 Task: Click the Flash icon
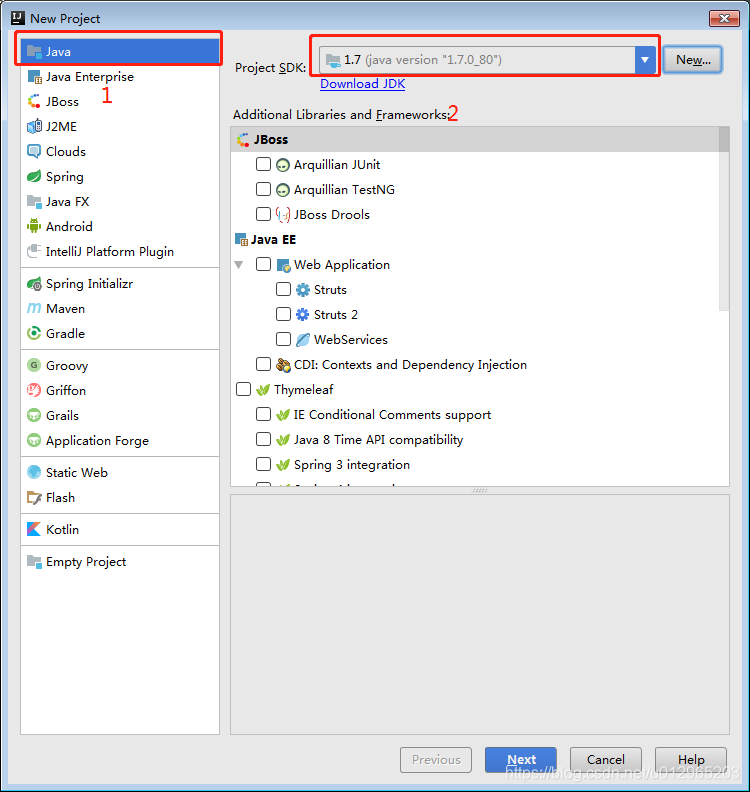[34, 498]
